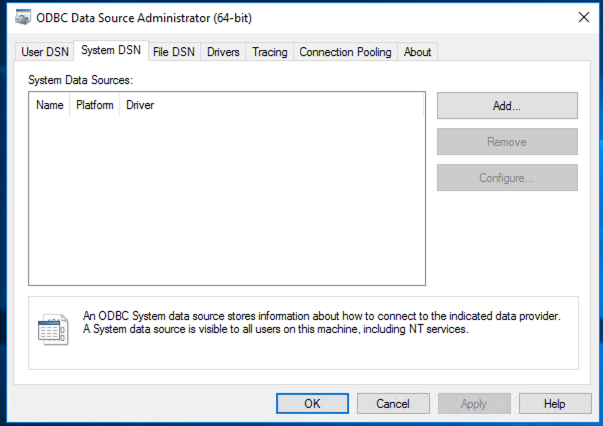Open Help for the dialog
This screenshot has height=426, width=603.
[x=555, y=404]
